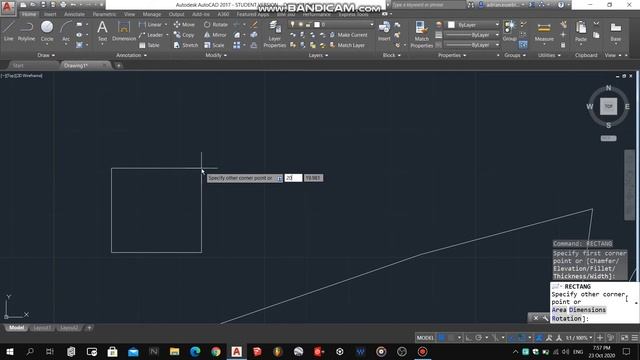This screenshot has height=360, width=640.
Task: Toggle annotation visibility in status bar
Action: [x=539, y=338]
